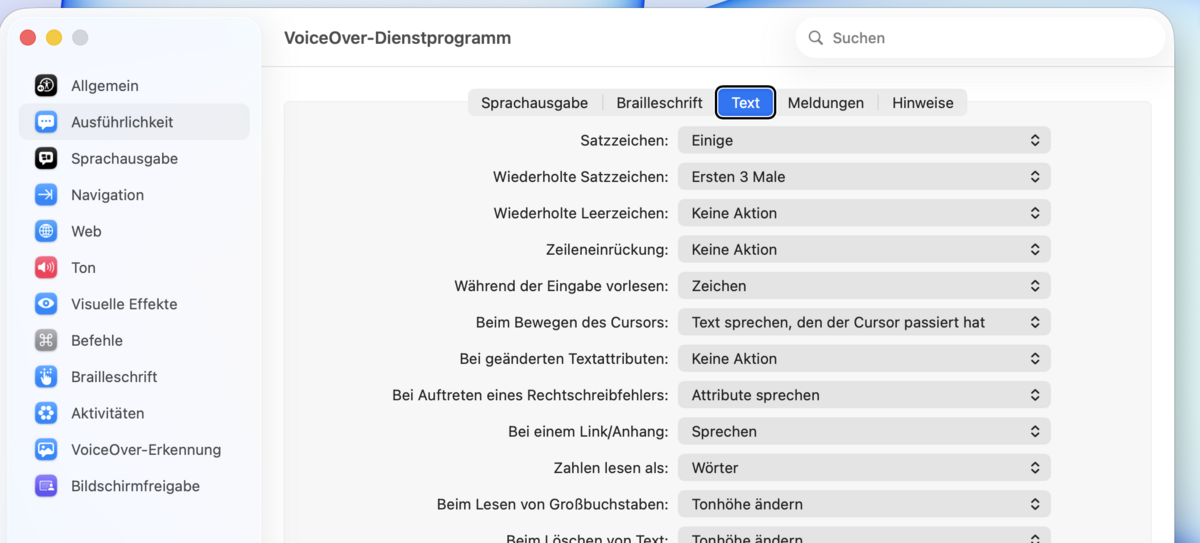Screen dimensions: 1200x543
Task: Select Allgemein in the sidebar
Action: click(134, 86)
